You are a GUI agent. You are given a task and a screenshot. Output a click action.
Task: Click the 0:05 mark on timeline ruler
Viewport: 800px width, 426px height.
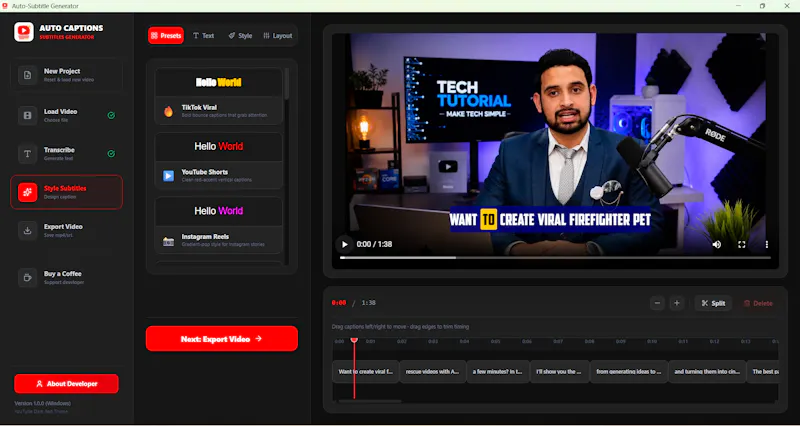[x=495, y=341]
